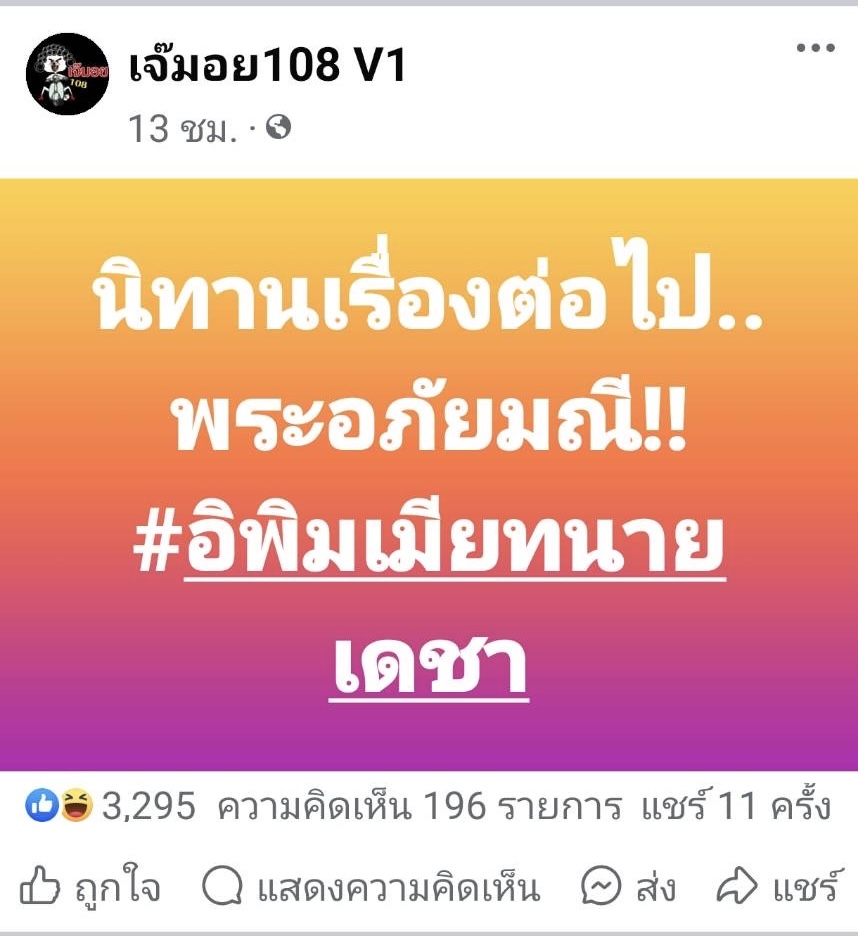Open the three-dot post options menu
858x936 pixels.
(x=815, y=48)
